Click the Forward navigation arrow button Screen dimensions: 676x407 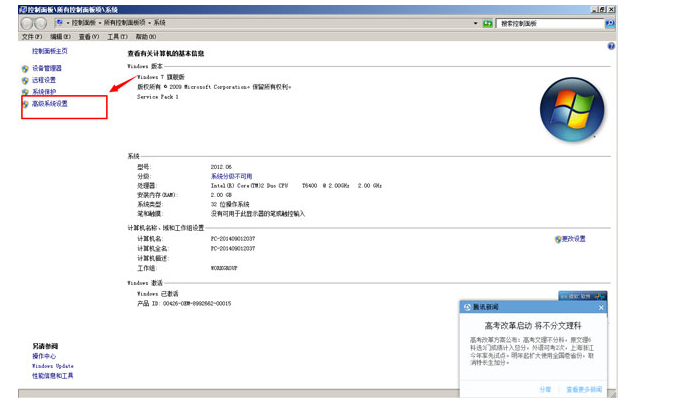click(43, 22)
